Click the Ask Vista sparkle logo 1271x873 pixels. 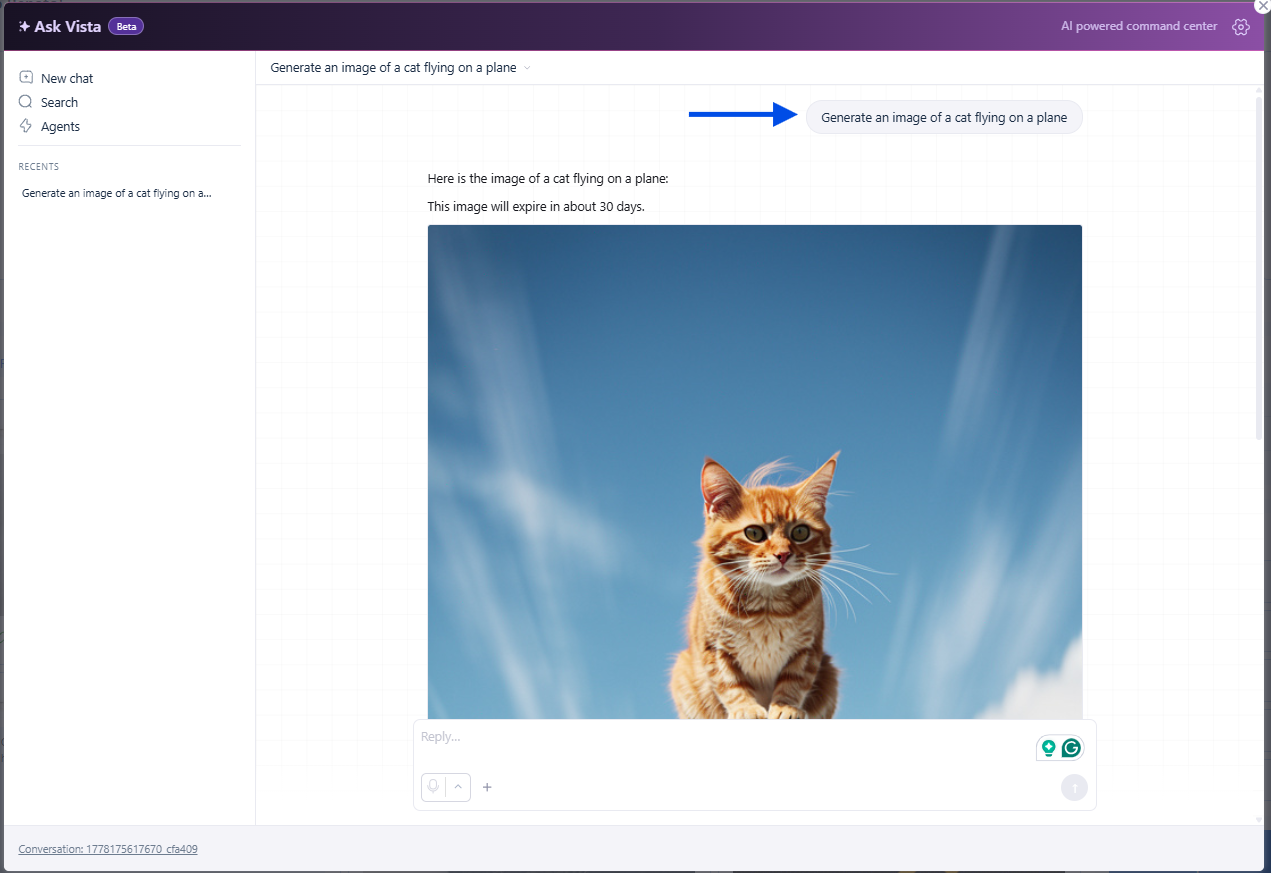24,27
